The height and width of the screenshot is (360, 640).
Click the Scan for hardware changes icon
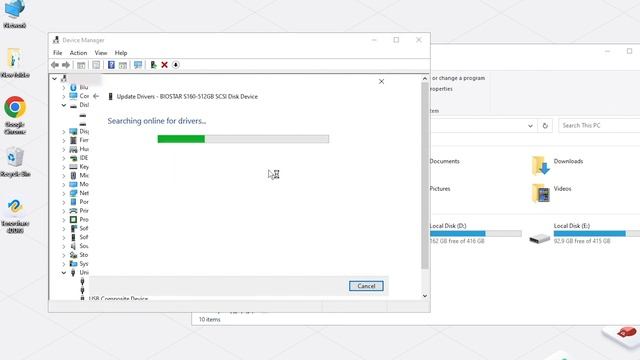click(x=138, y=65)
